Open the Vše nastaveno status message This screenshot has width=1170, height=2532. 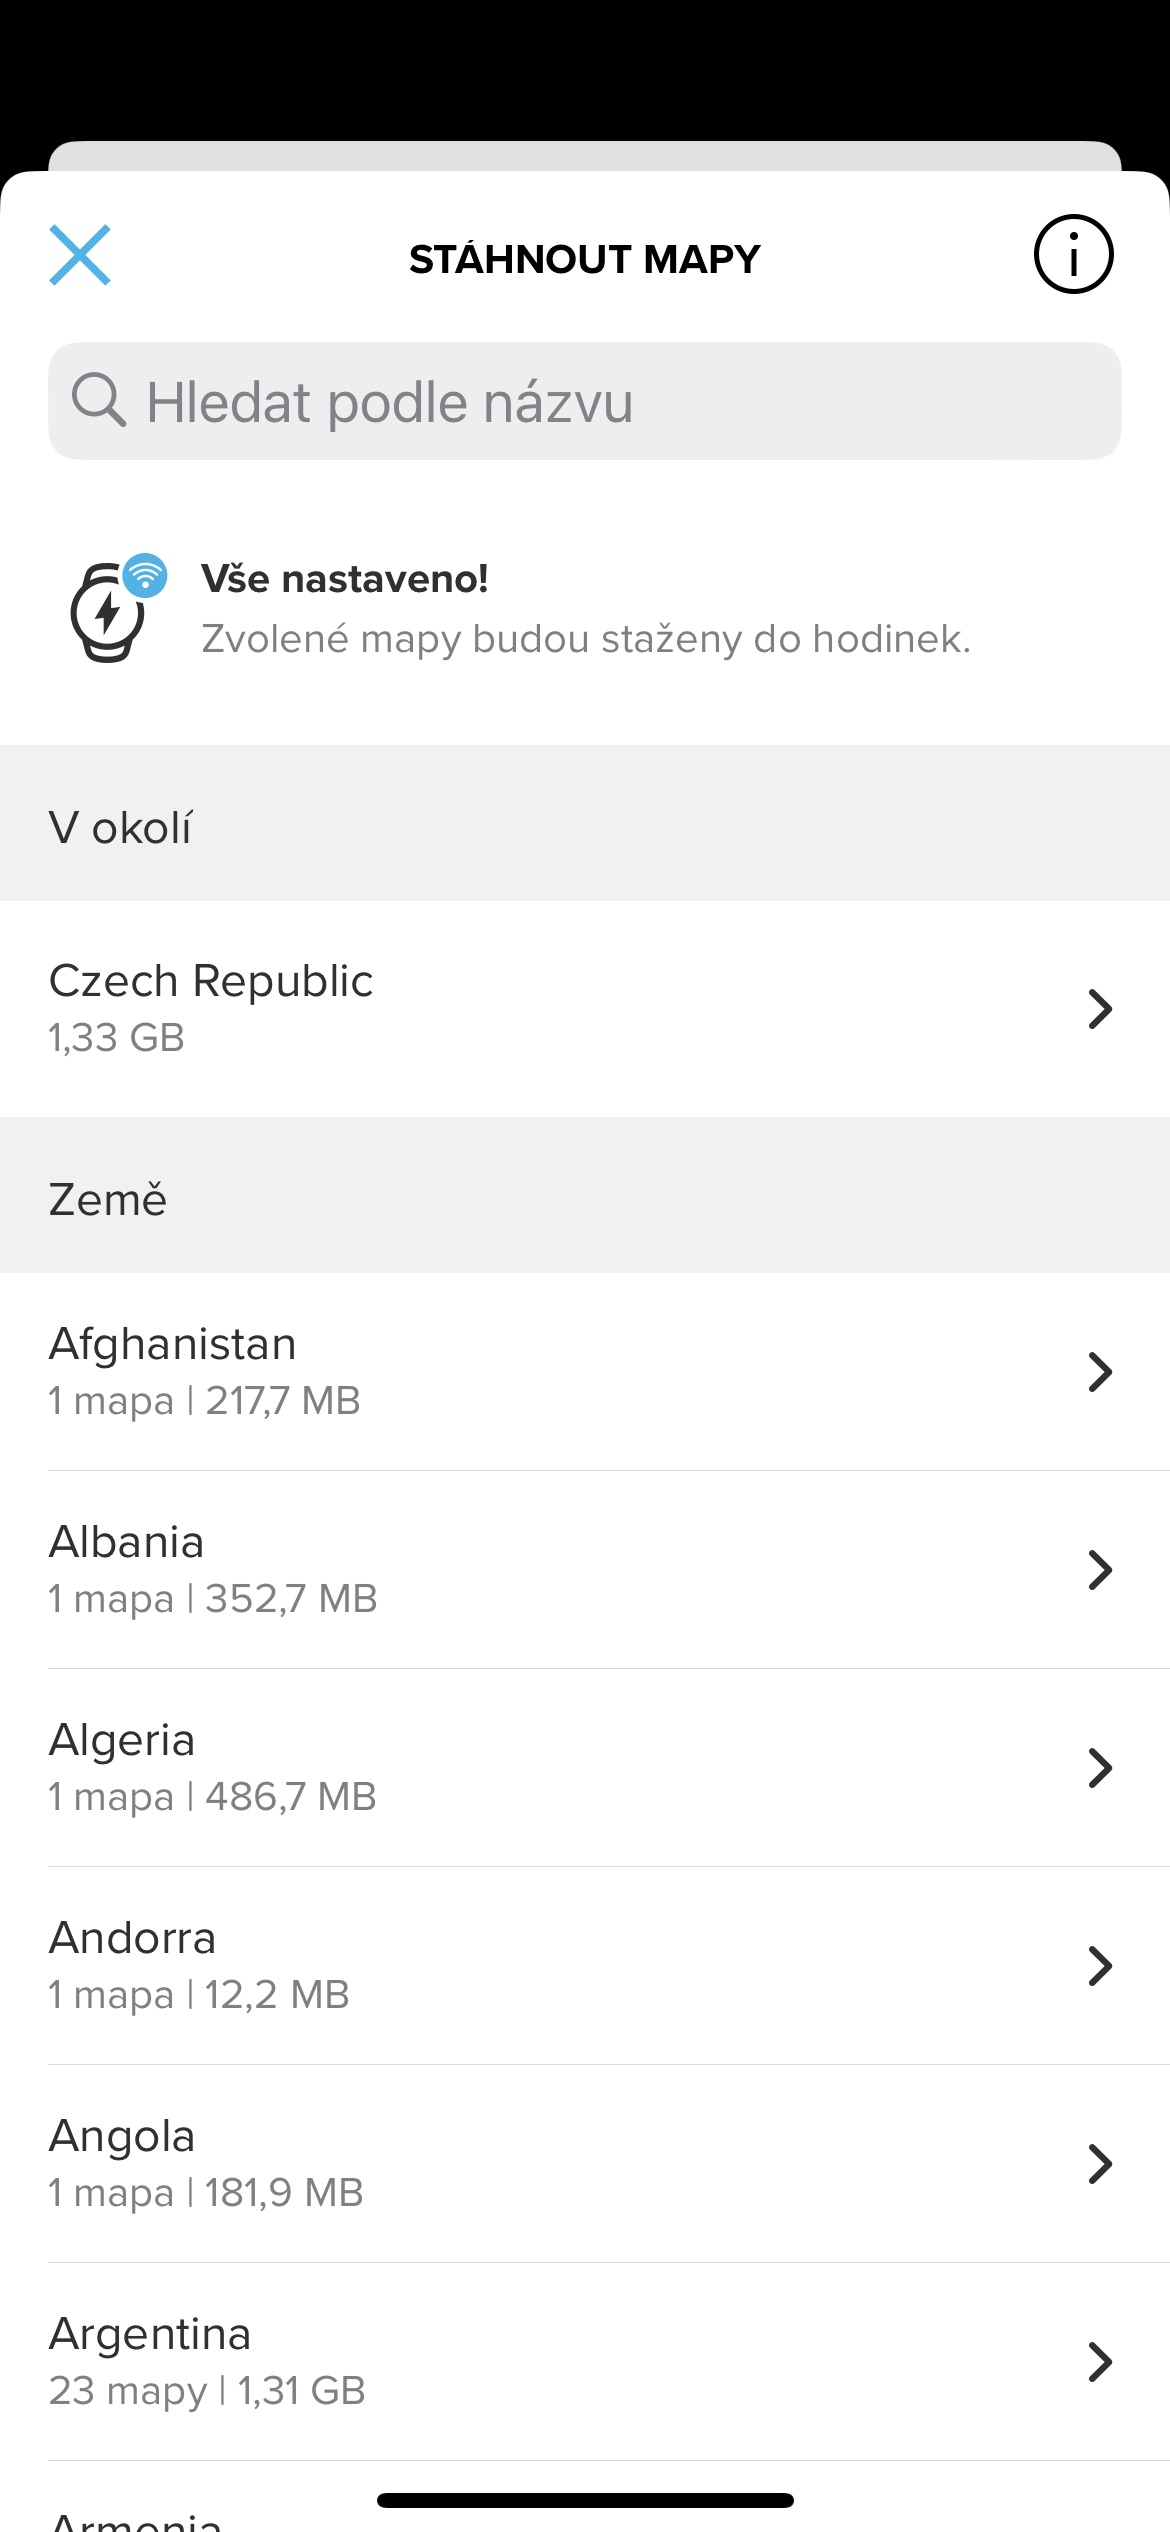point(585,608)
